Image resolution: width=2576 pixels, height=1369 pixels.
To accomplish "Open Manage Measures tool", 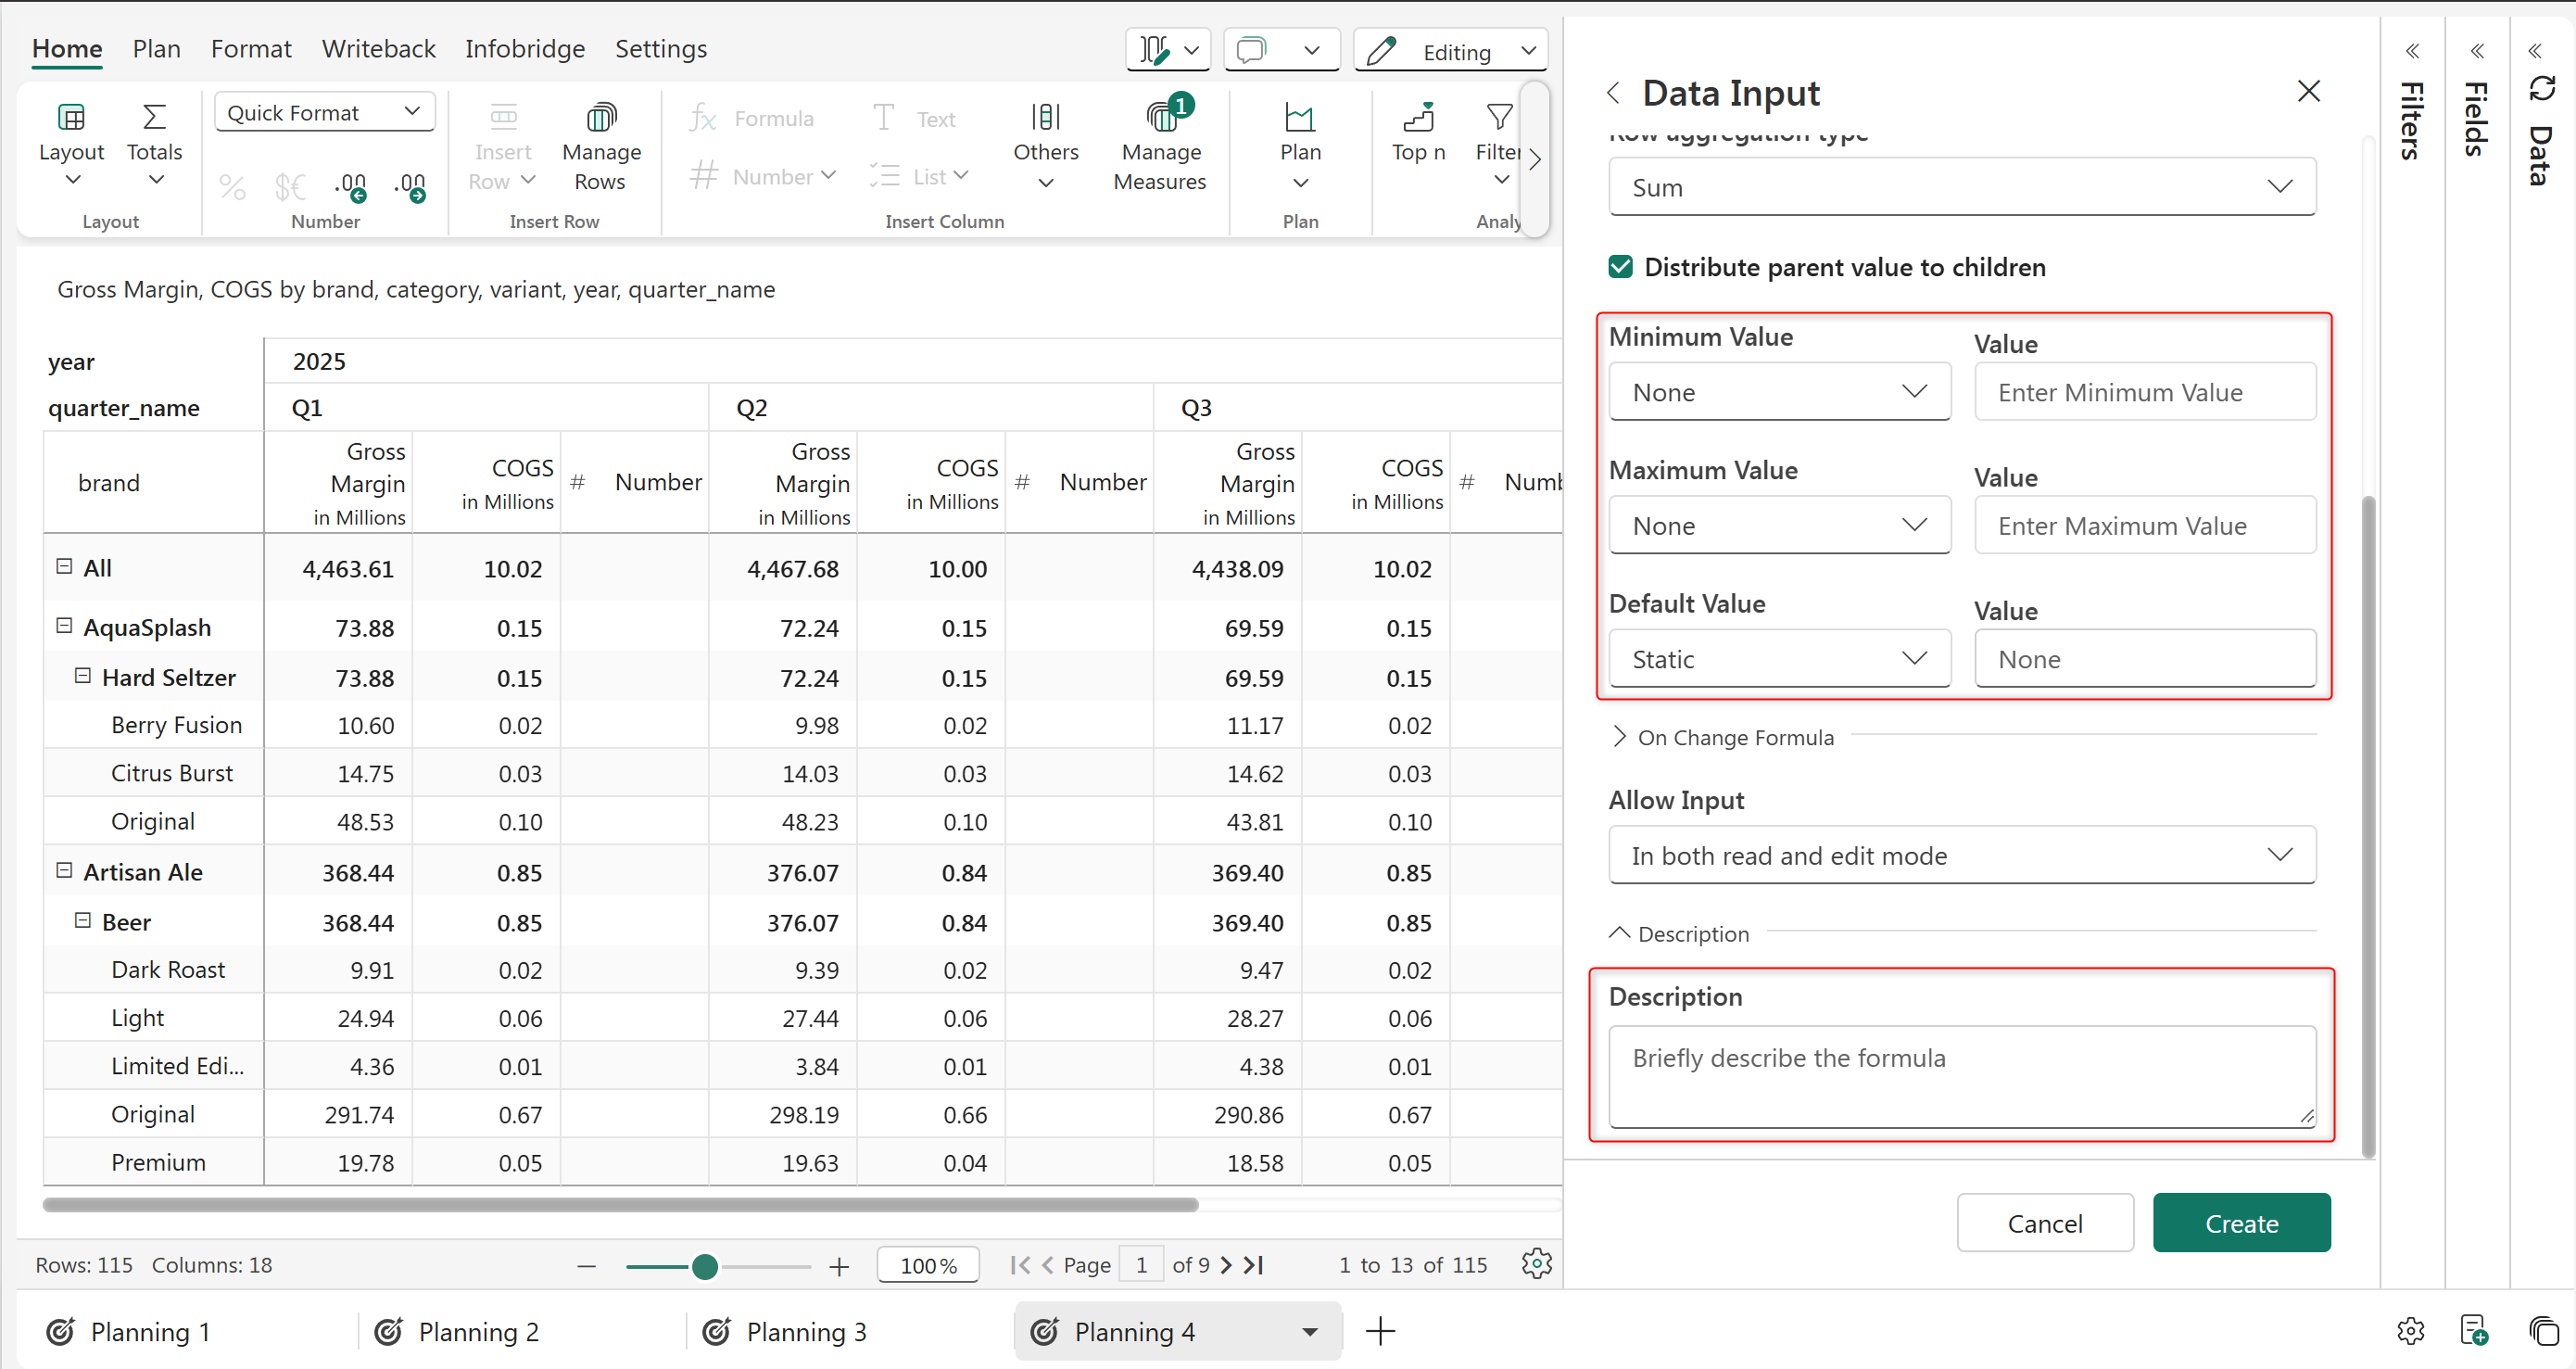I will (1160, 118).
